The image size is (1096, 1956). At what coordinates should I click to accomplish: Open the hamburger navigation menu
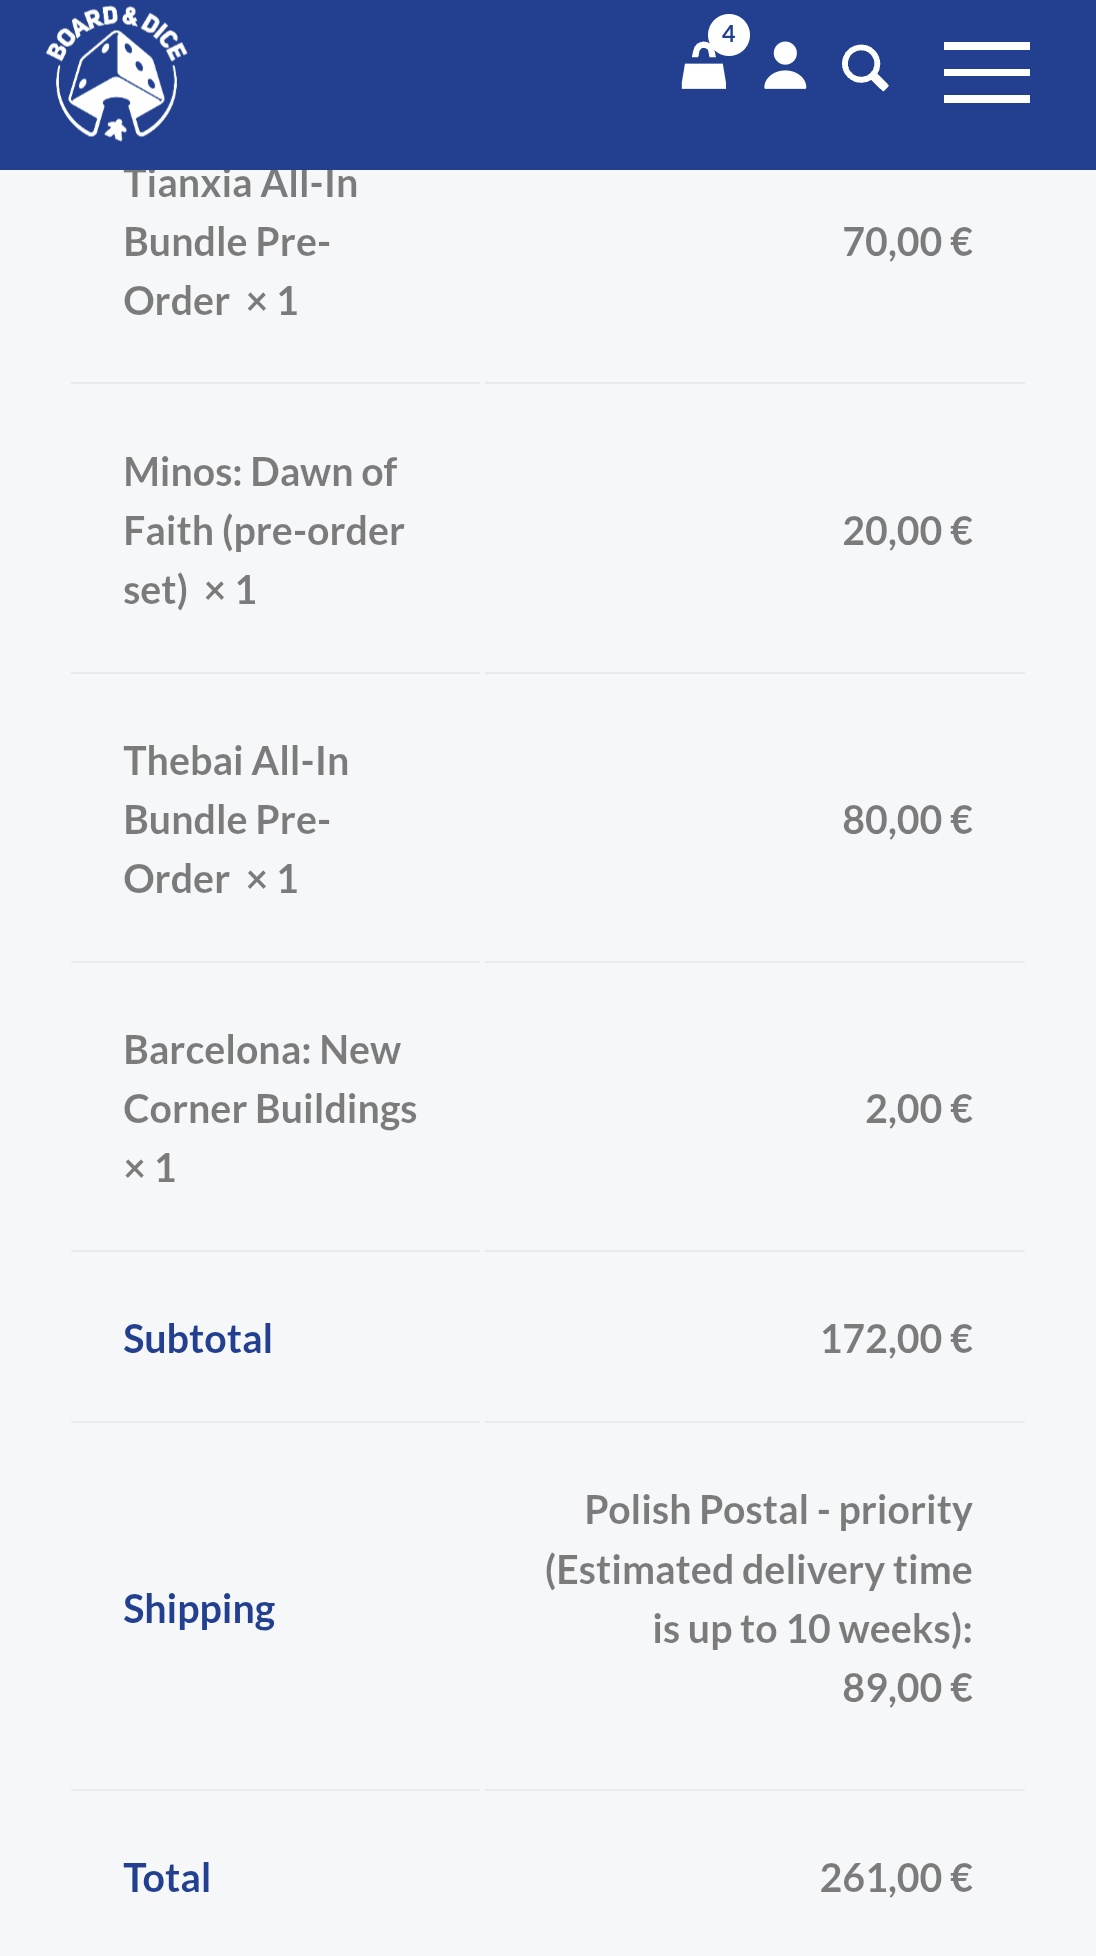[987, 72]
